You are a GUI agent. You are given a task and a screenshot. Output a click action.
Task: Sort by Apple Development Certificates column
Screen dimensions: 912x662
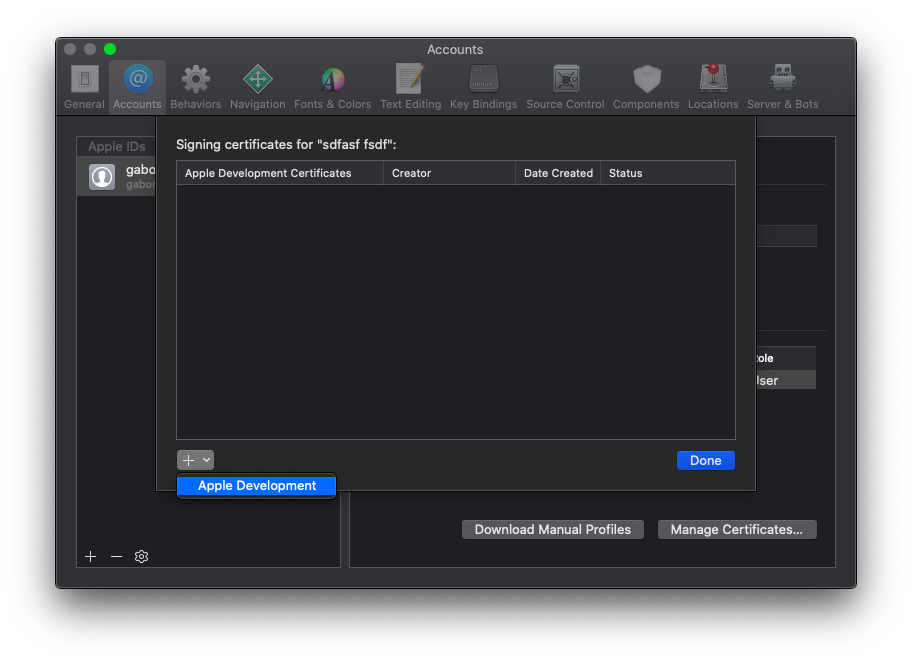pyautogui.click(x=280, y=173)
